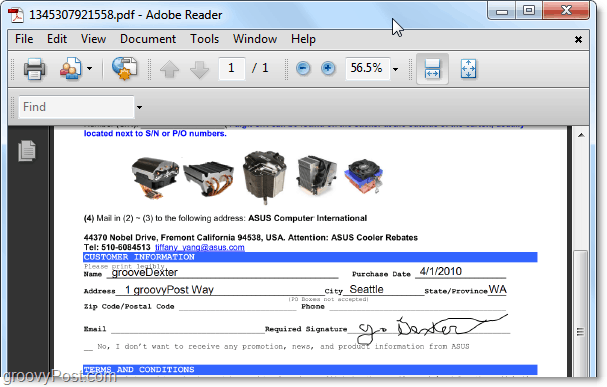Screen dimensions: 607x387
Task: Click the Purchase Date field 4/1/2010
Action: pos(460,272)
